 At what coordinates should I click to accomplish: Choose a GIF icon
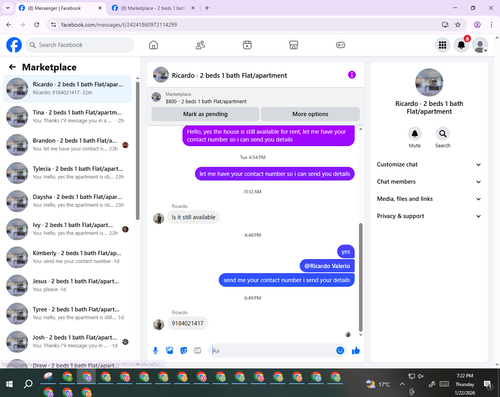pyautogui.click(x=198, y=350)
